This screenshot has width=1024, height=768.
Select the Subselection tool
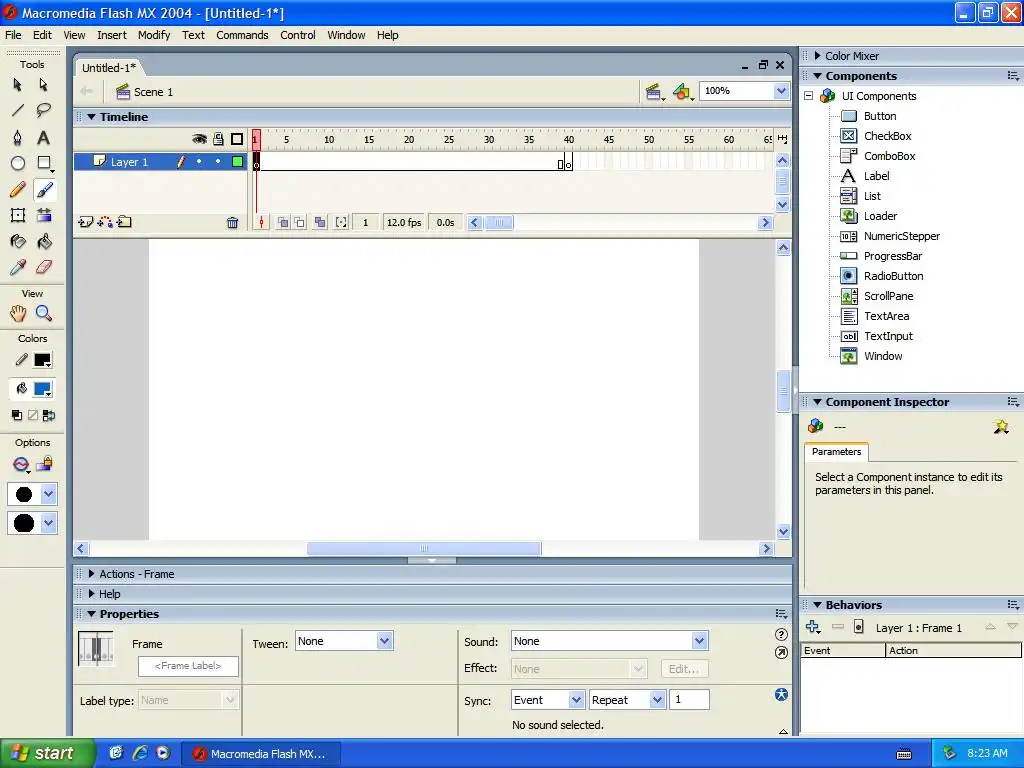pyautogui.click(x=43, y=85)
